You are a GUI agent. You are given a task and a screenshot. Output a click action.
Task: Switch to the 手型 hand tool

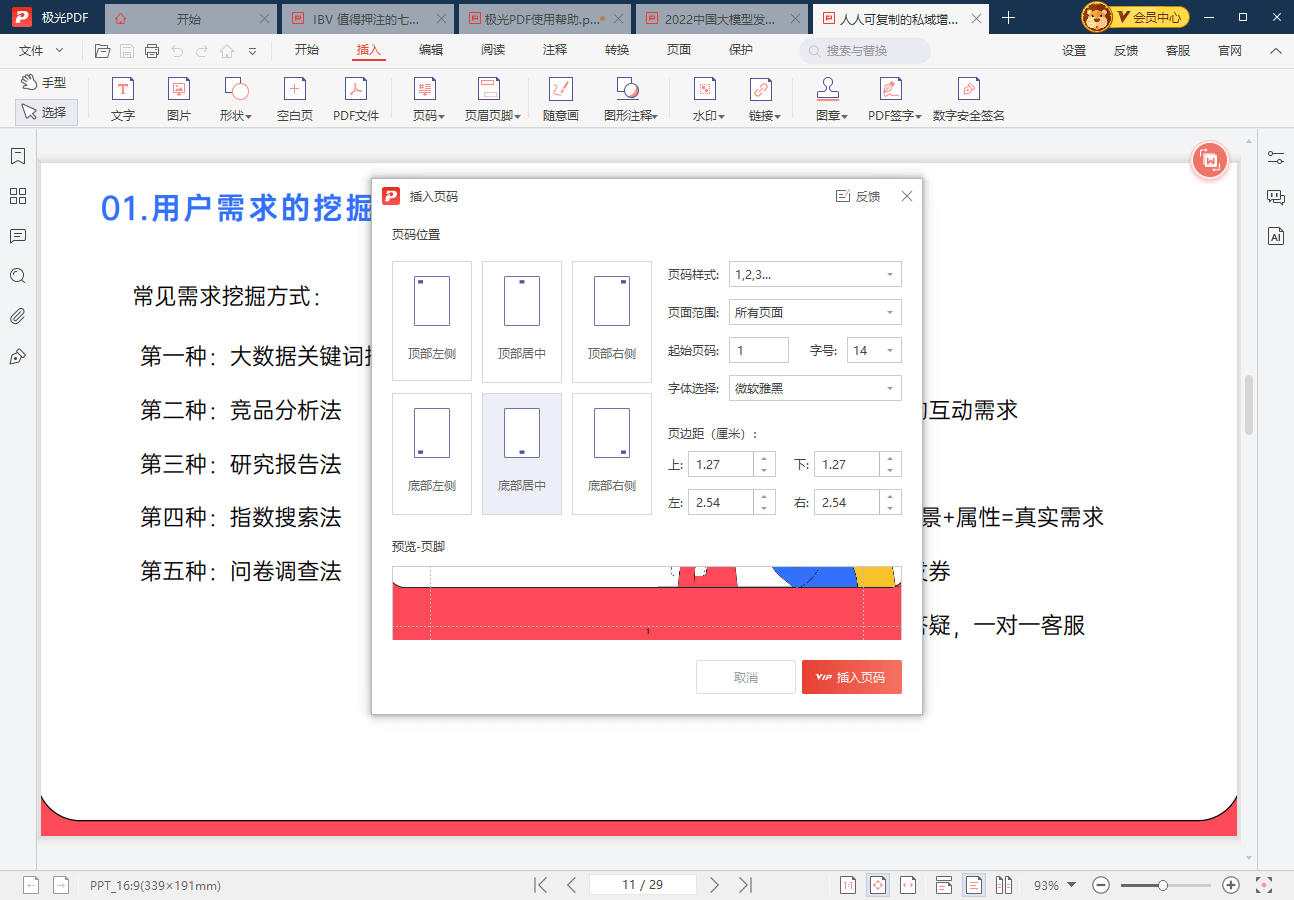44,82
